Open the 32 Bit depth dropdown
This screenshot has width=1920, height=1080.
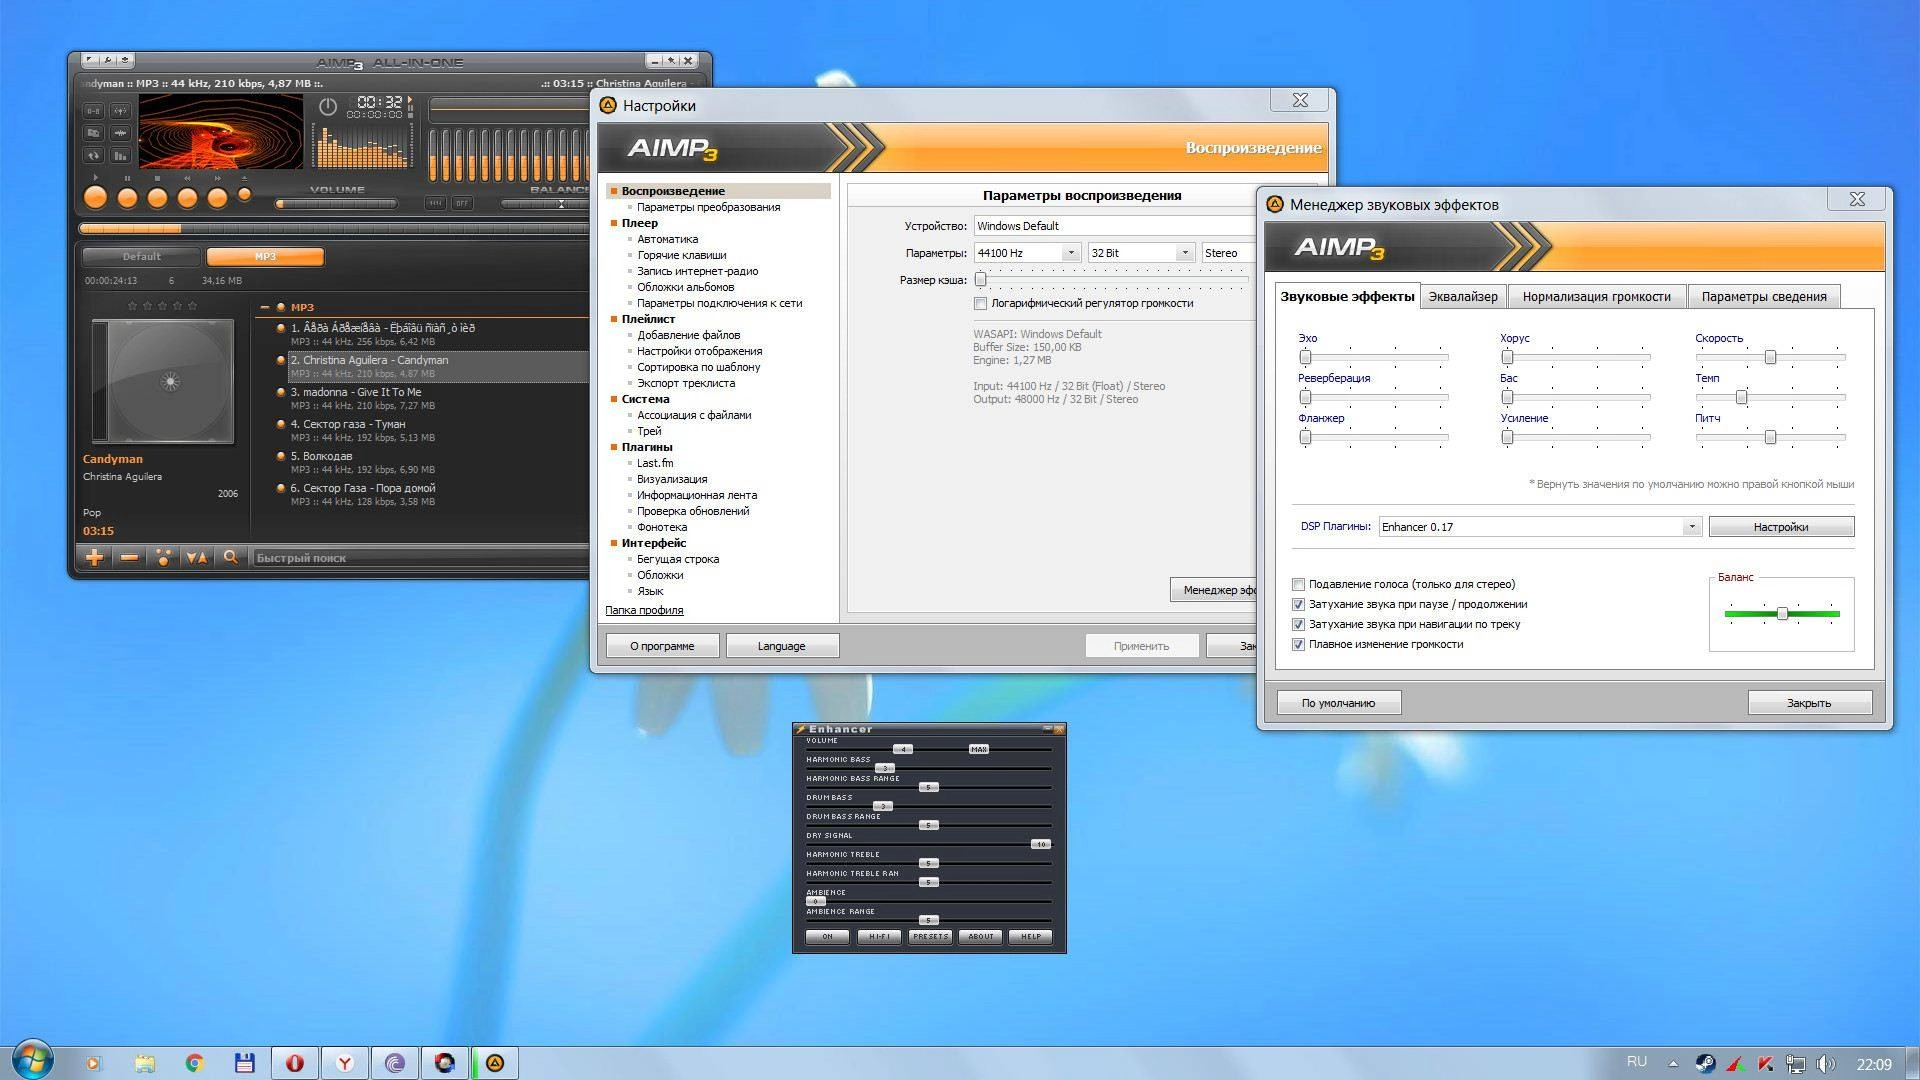(1141, 253)
